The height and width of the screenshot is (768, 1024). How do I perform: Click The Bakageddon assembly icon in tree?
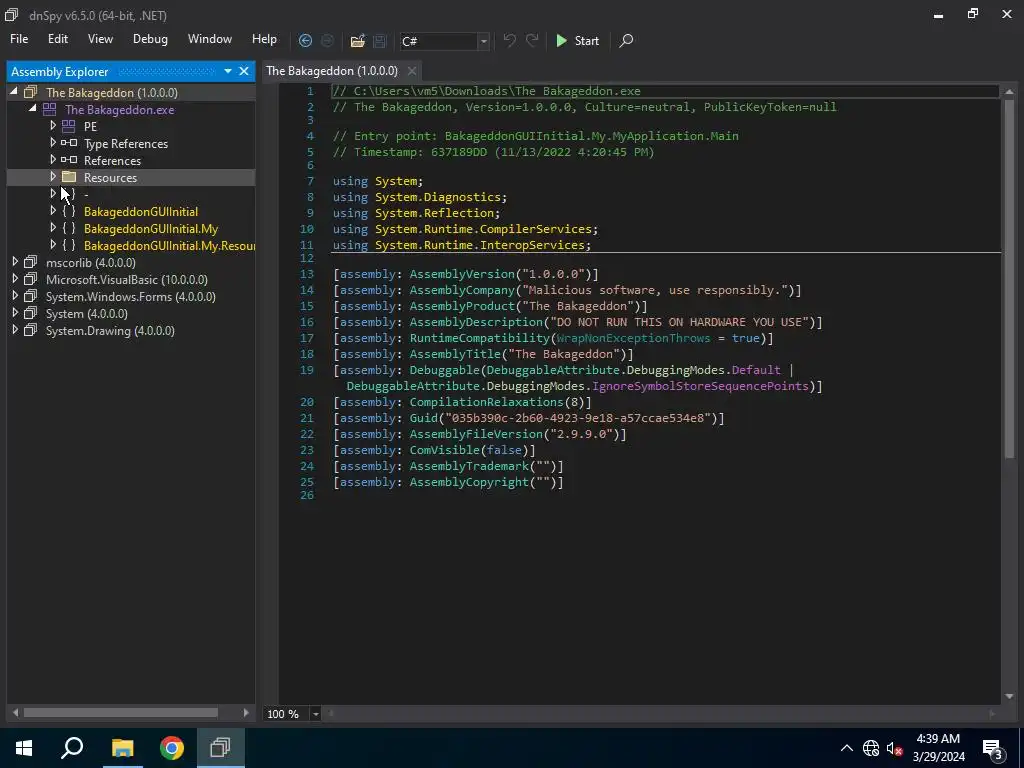[x=30, y=92]
